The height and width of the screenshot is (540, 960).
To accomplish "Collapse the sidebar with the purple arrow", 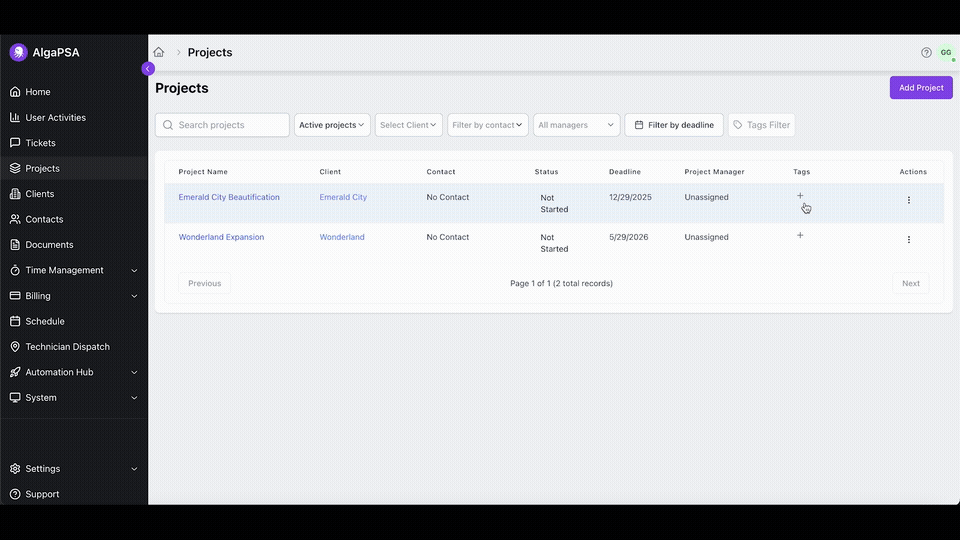I will [x=148, y=69].
